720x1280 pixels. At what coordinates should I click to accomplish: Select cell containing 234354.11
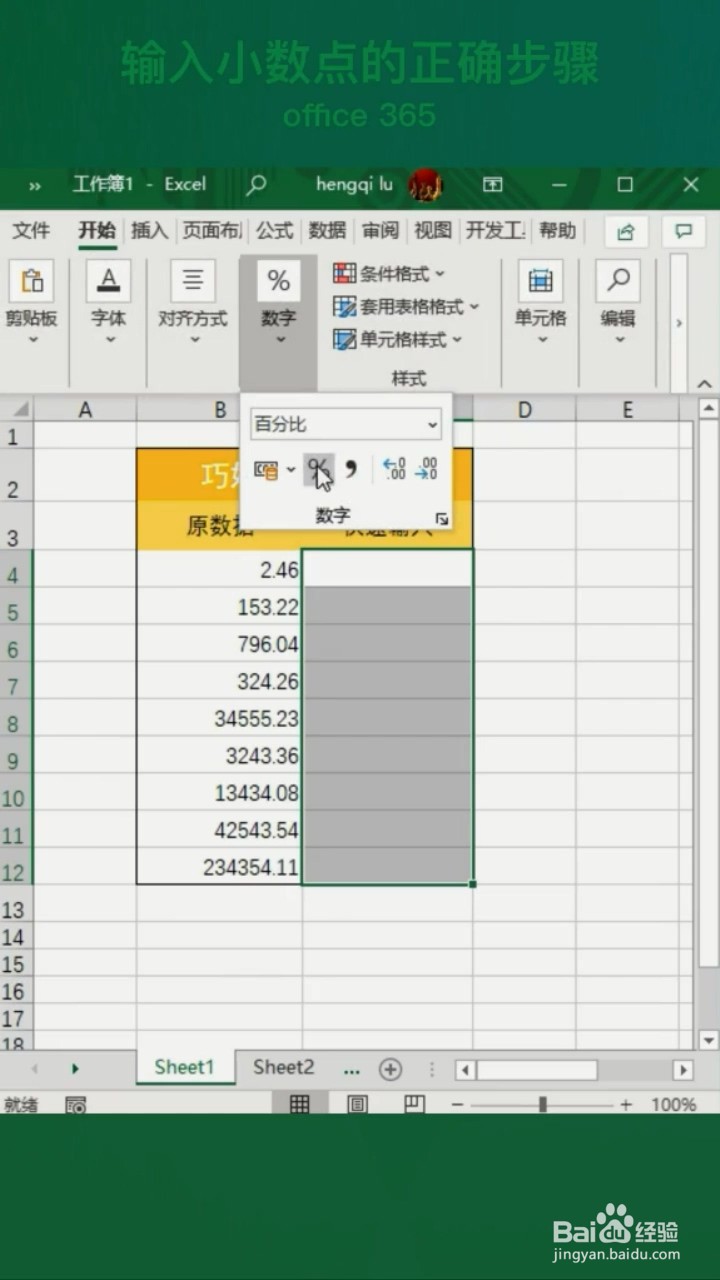pyautogui.click(x=219, y=867)
